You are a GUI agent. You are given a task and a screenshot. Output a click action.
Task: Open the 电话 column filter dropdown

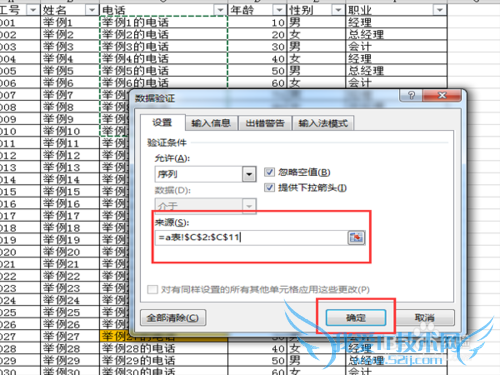(220, 10)
